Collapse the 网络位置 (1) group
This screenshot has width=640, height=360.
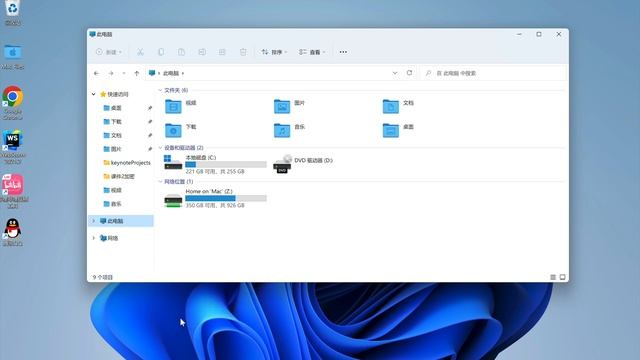pos(160,182)
